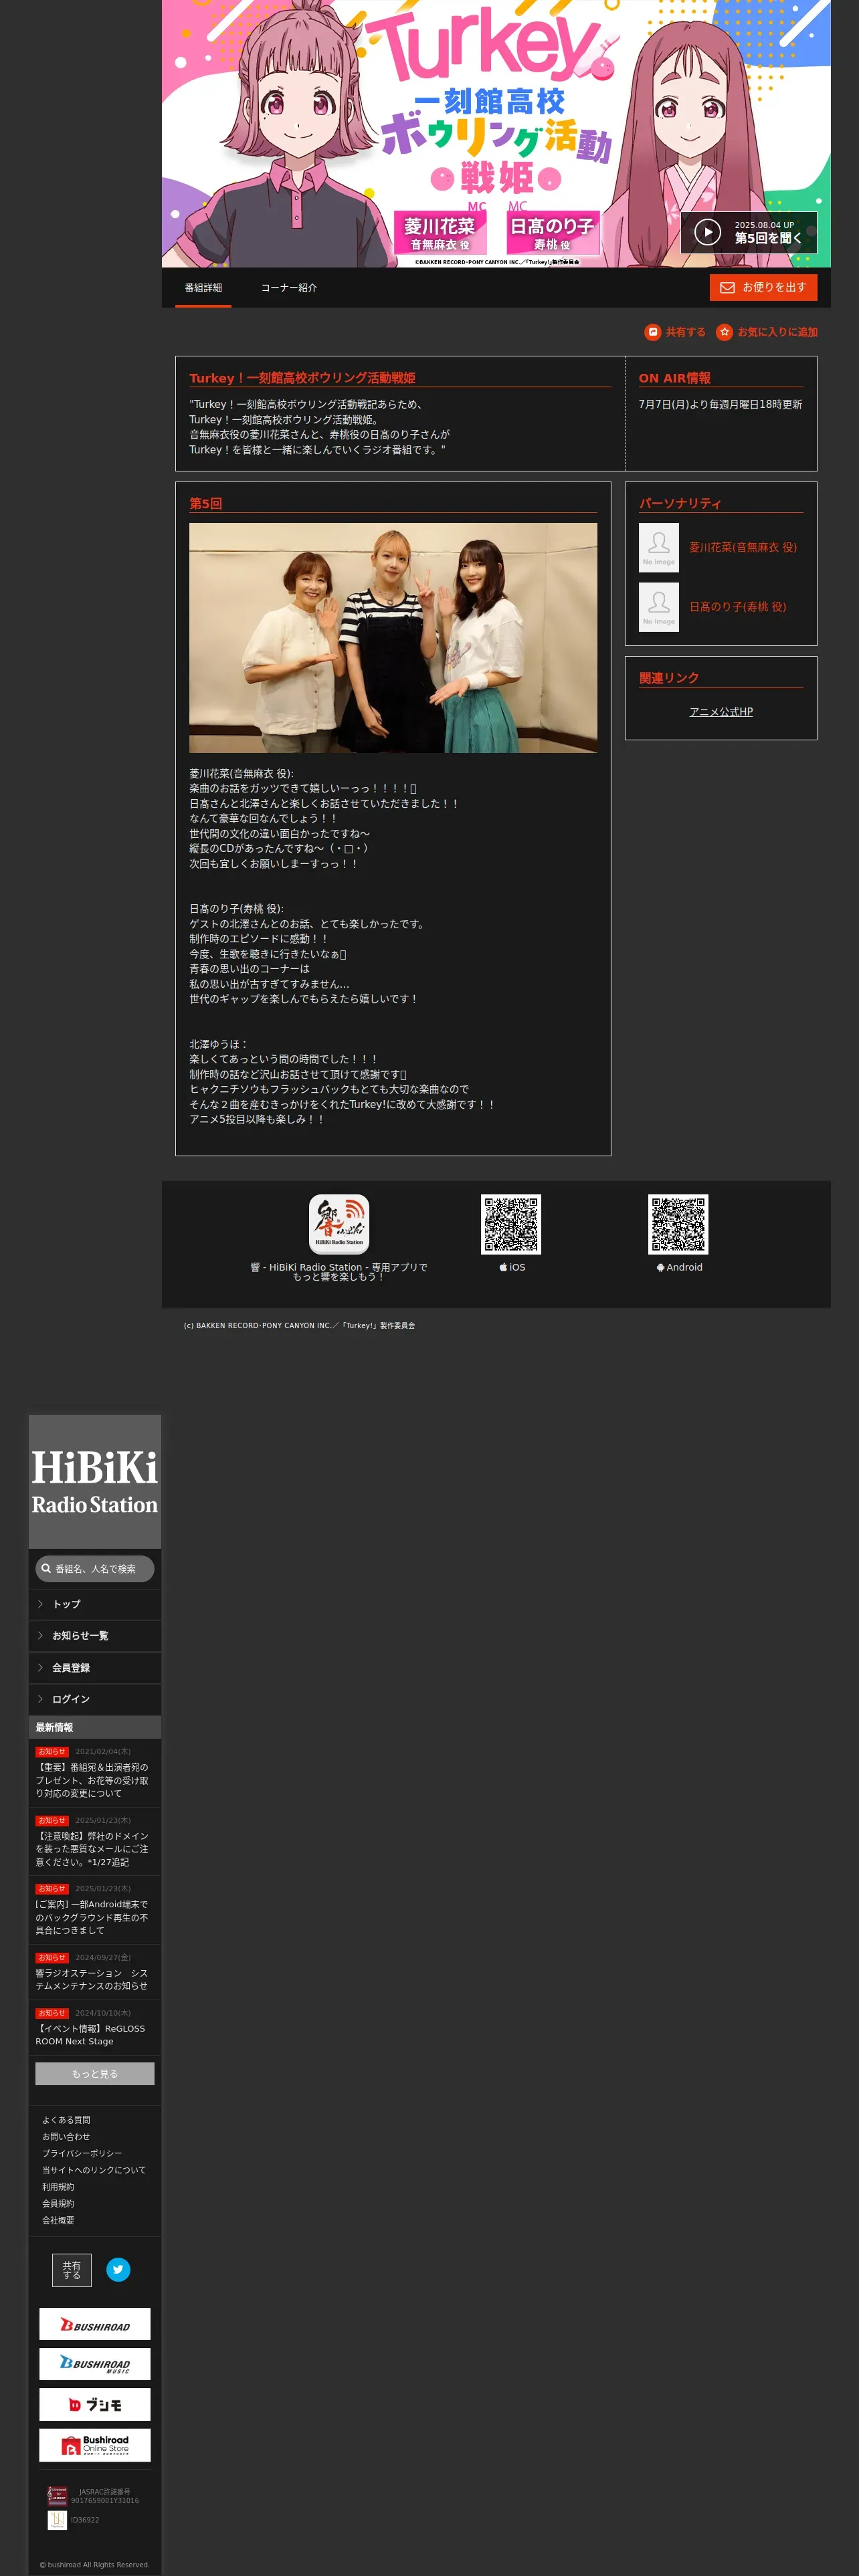Viewport: 859px width, 2576px height.
Task: Click the お便りを出す mail button
Action: click(x=763, y=287)
